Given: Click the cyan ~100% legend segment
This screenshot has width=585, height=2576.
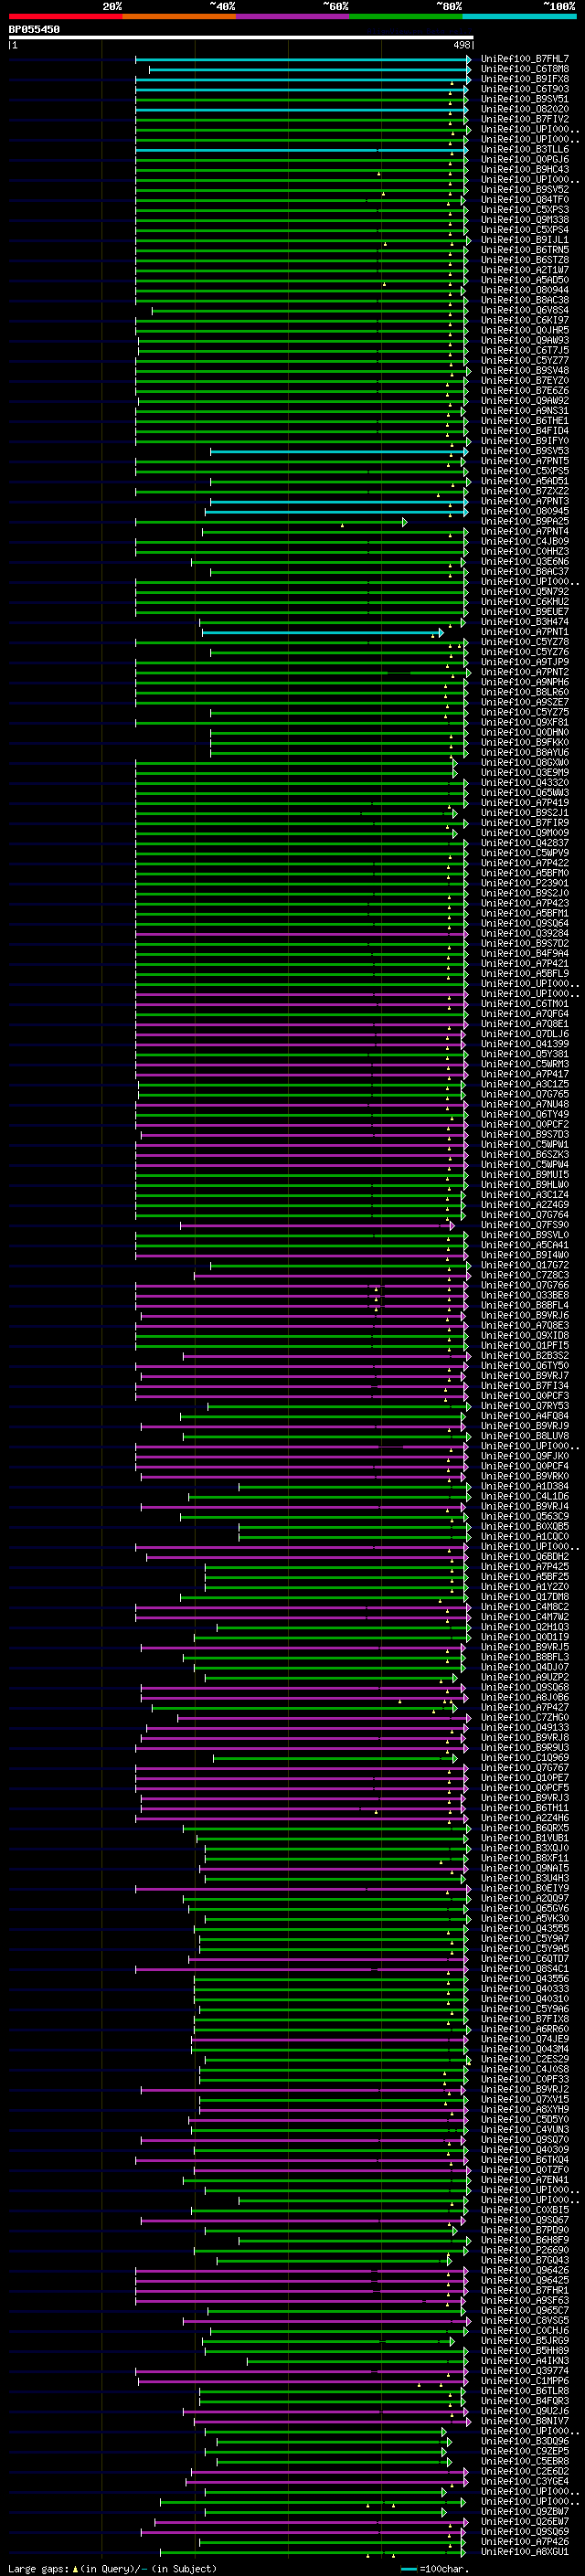Looking at the screenshot, I should [519, 16].
